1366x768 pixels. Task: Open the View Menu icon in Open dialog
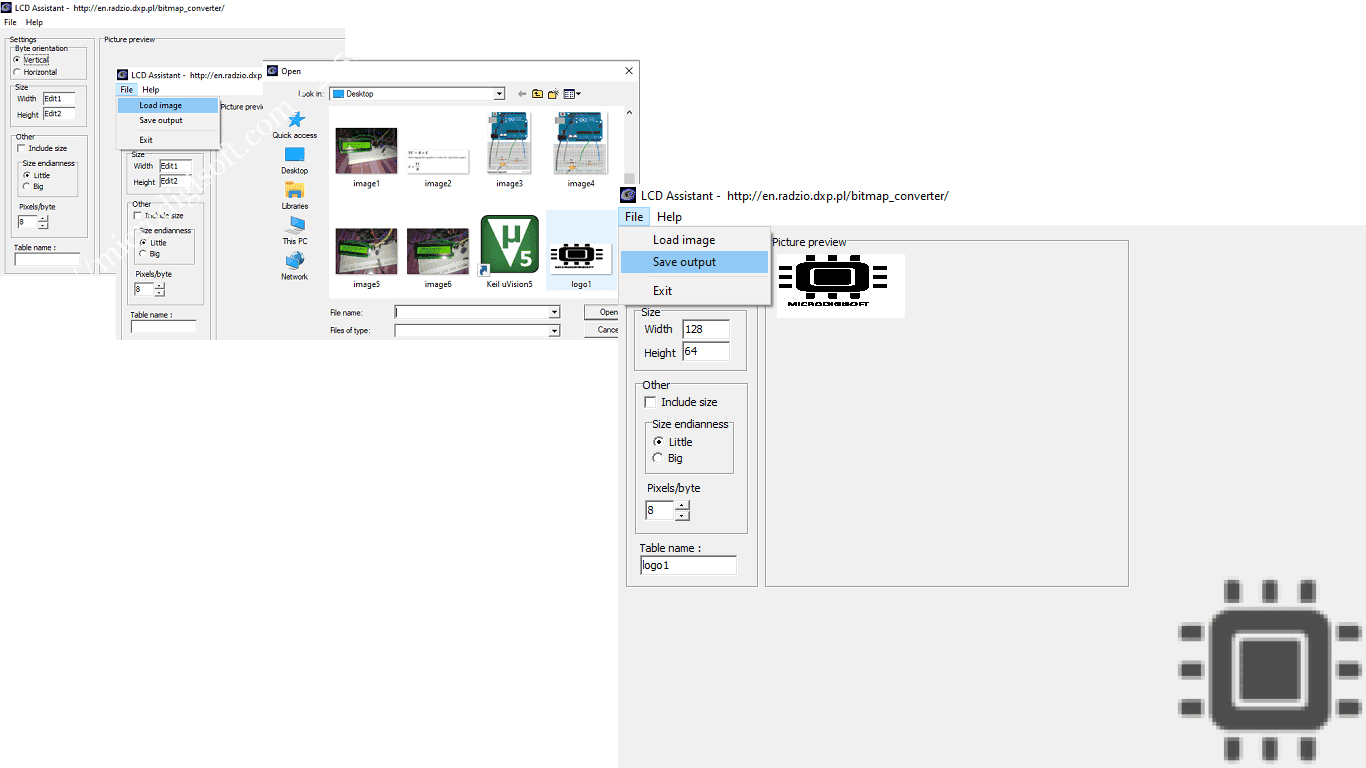569,93
